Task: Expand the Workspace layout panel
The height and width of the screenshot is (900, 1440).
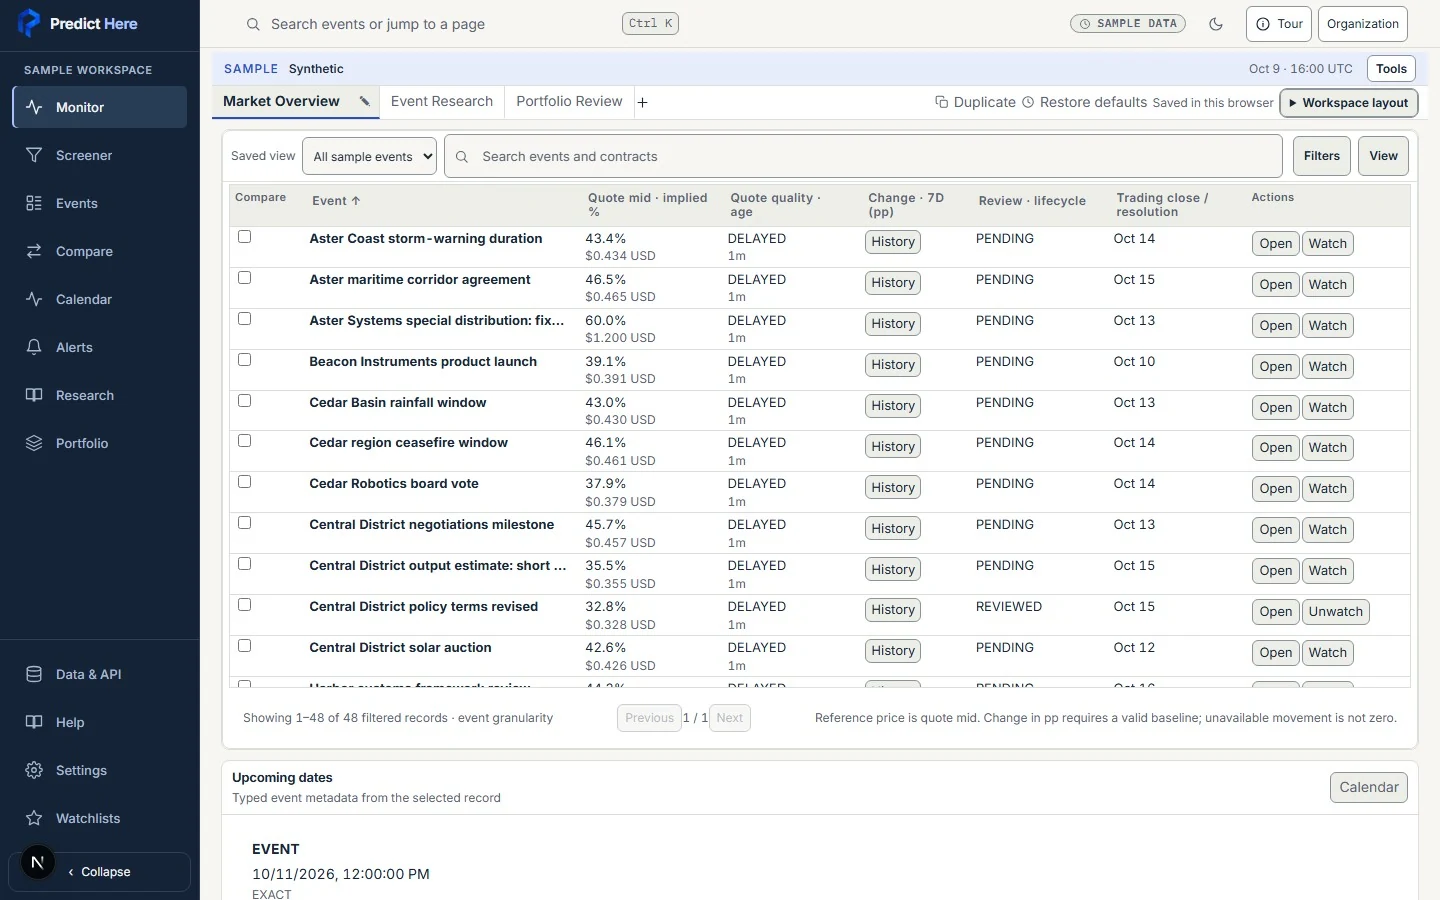Action: pos(1349,103)
